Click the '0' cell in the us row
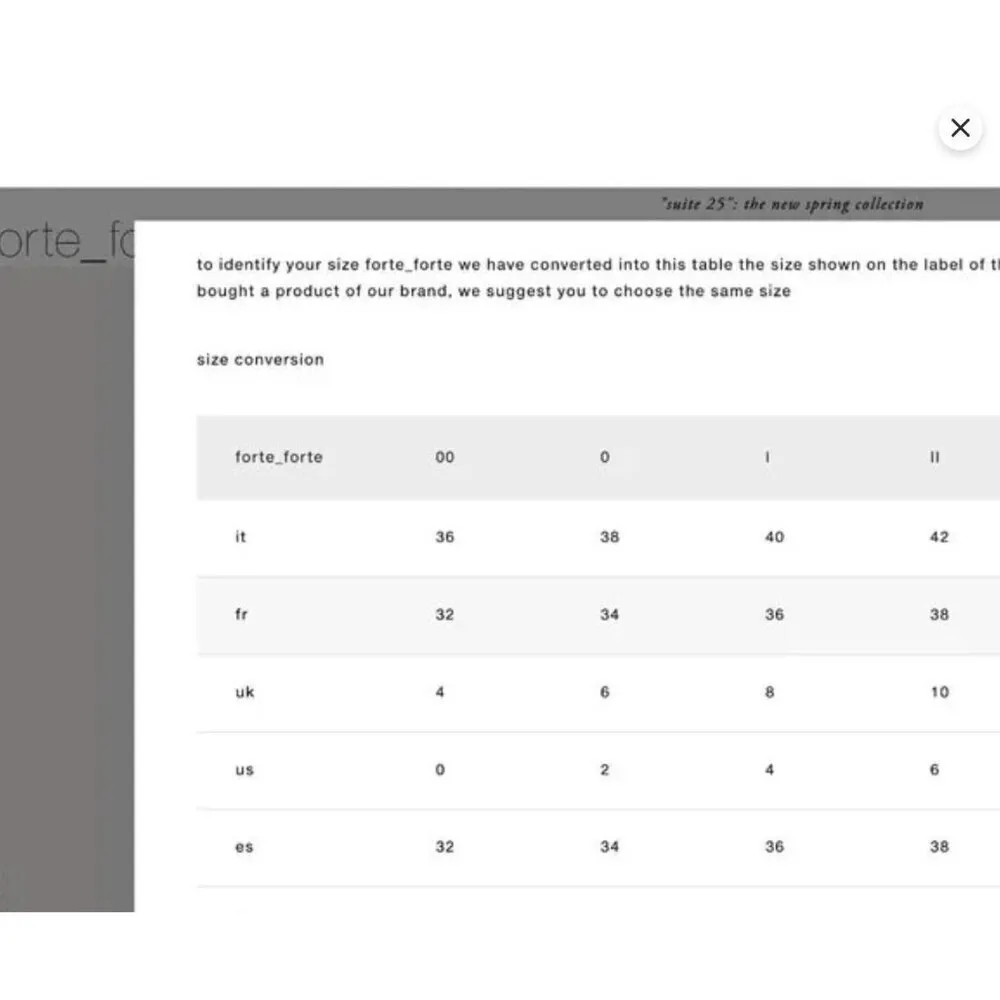 [440, 770]
